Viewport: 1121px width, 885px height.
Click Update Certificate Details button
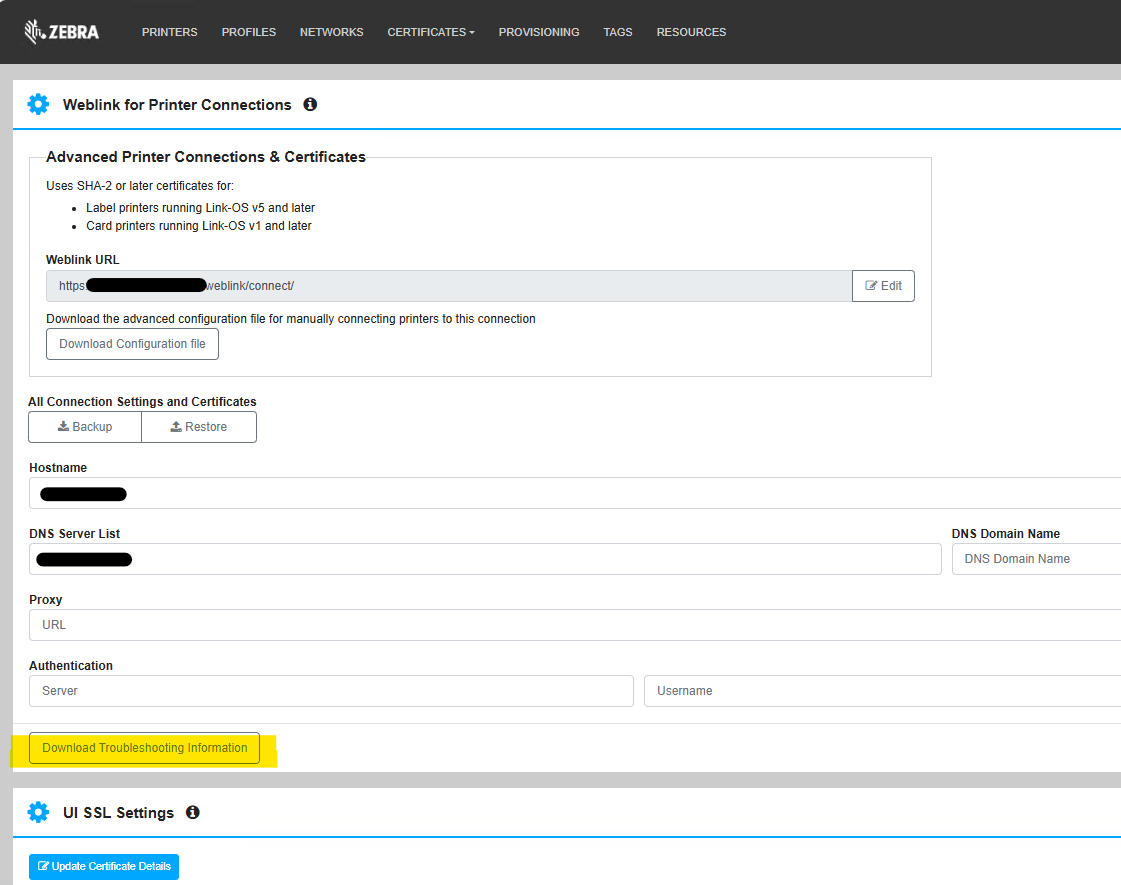pyautogui.click(x=104, y=866)
